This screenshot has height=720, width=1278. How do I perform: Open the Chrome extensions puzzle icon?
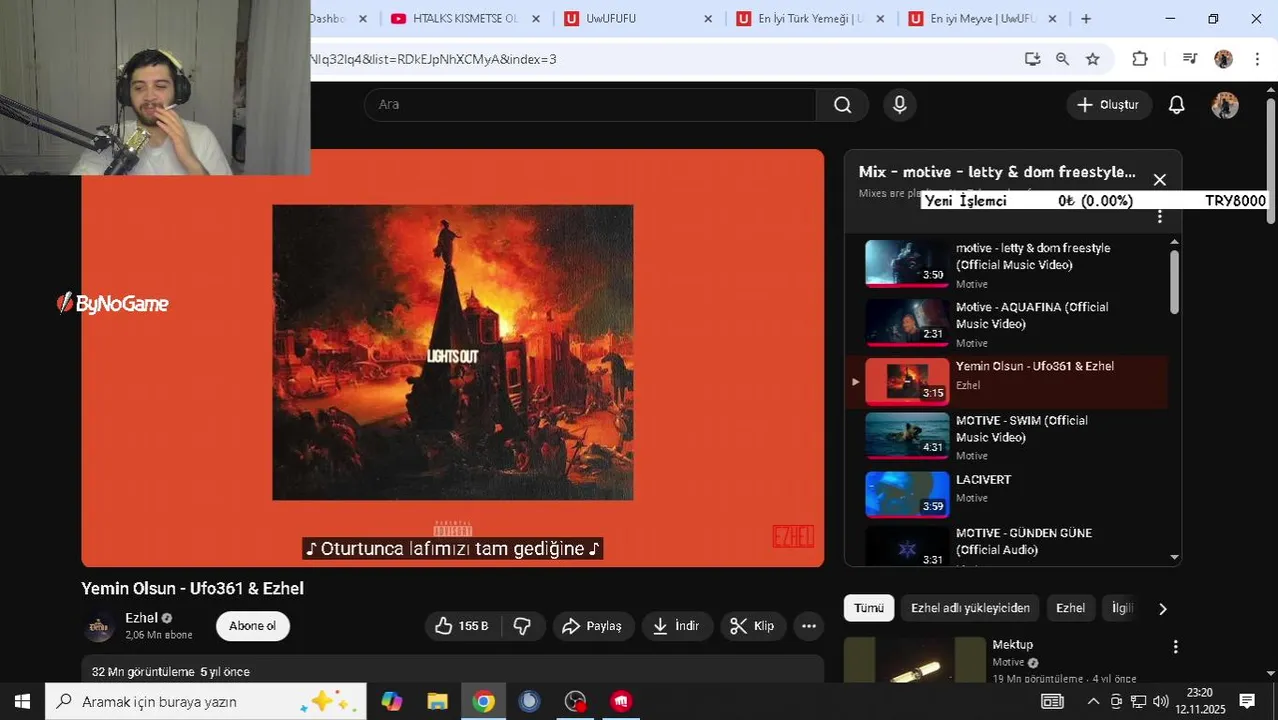[x=1140, y=59]
